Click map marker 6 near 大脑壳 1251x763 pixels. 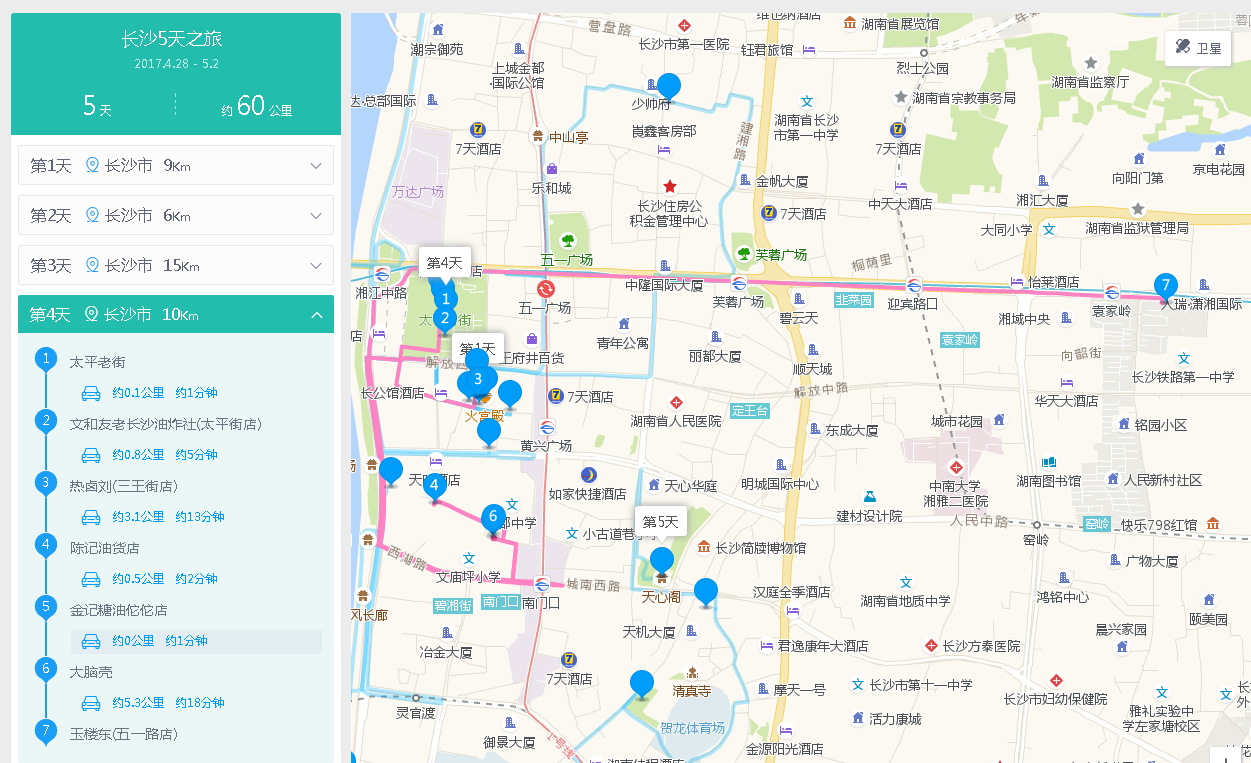(x=492, y=518)
